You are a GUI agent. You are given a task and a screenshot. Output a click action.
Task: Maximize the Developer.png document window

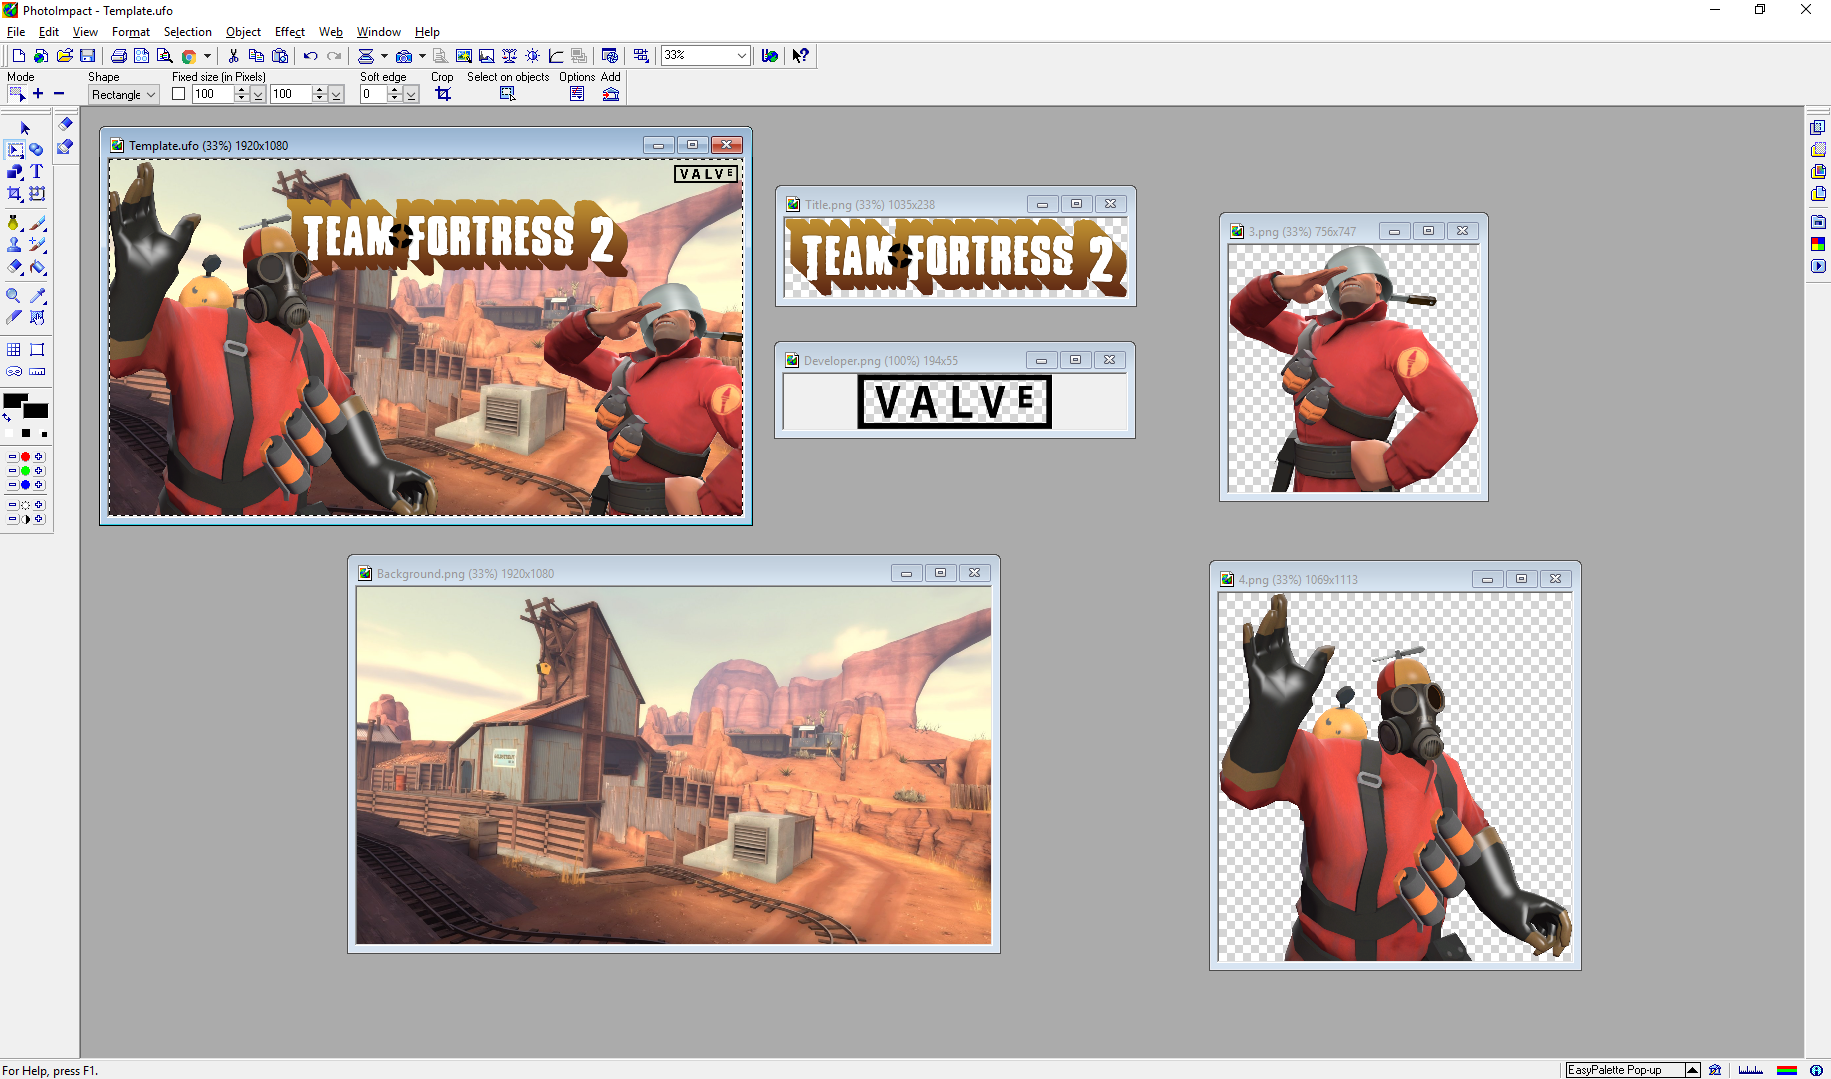(x=1075, y=360)
